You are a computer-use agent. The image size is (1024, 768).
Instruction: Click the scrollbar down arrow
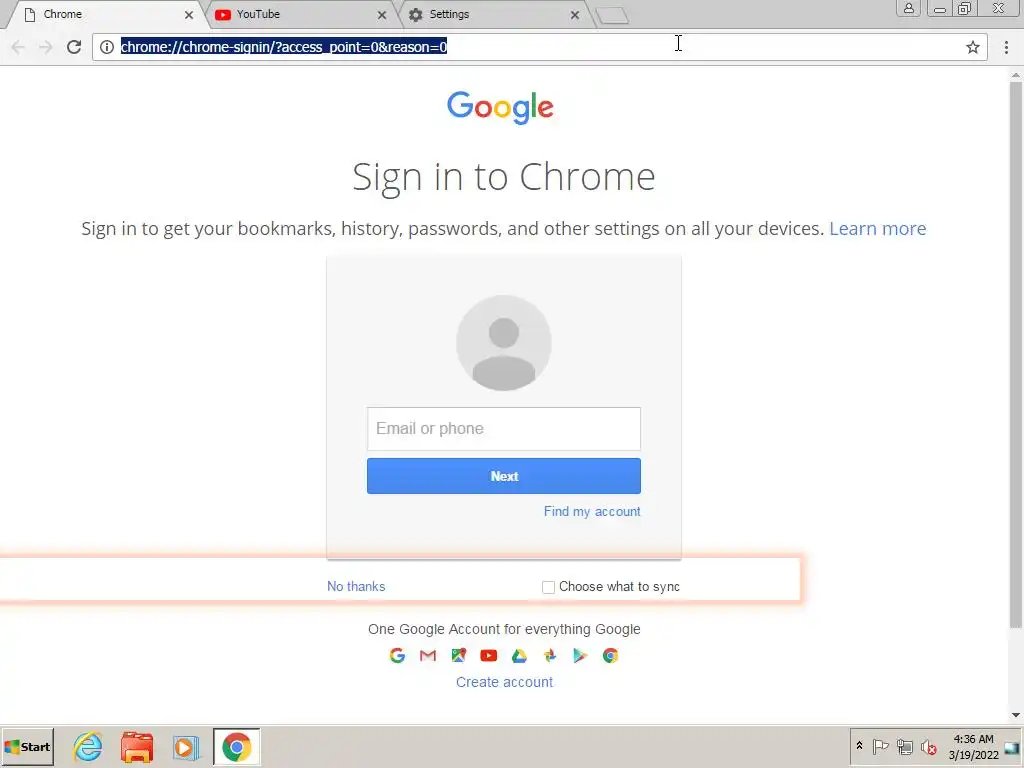1016,715
